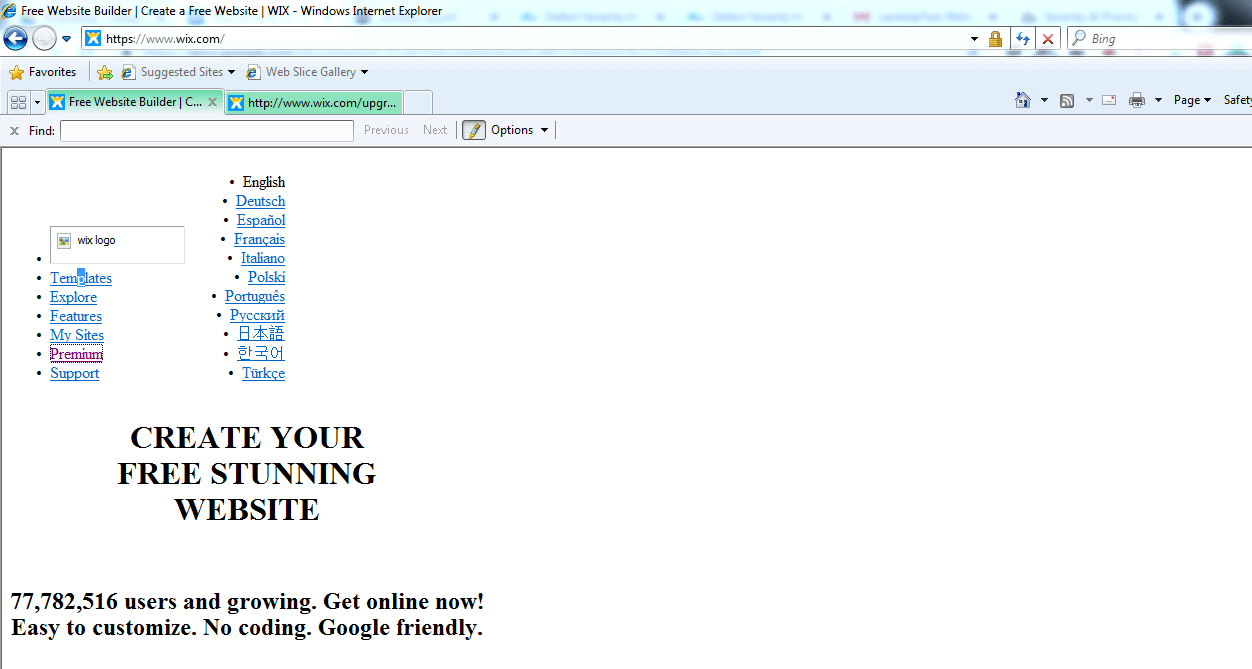Open the Safety menu
The image size is (1252, 669).
[1238, 100]
